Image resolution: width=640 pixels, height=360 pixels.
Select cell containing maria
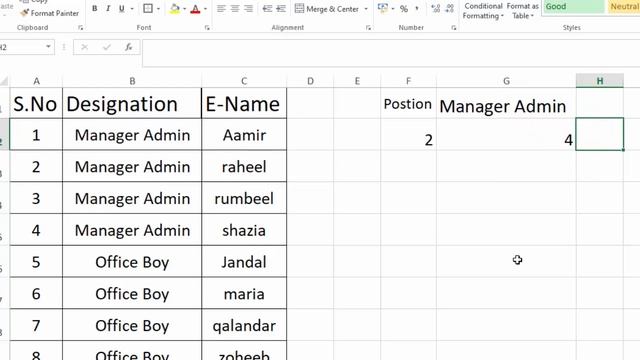[244, 294]
